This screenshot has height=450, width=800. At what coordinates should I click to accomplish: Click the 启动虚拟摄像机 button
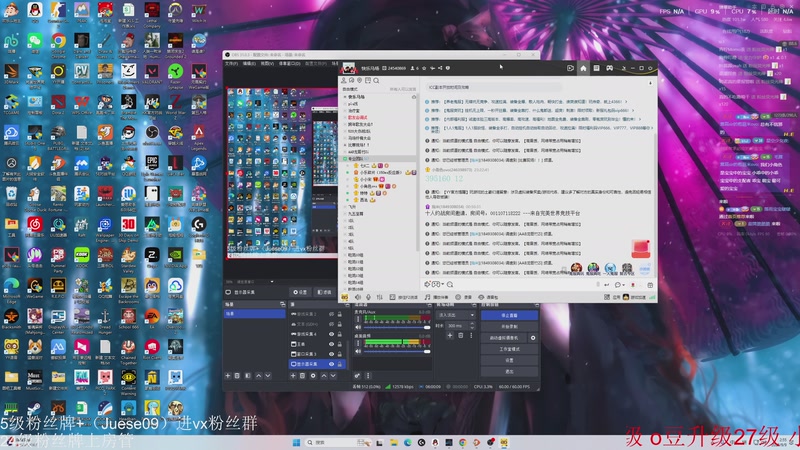tap(504, 338)
